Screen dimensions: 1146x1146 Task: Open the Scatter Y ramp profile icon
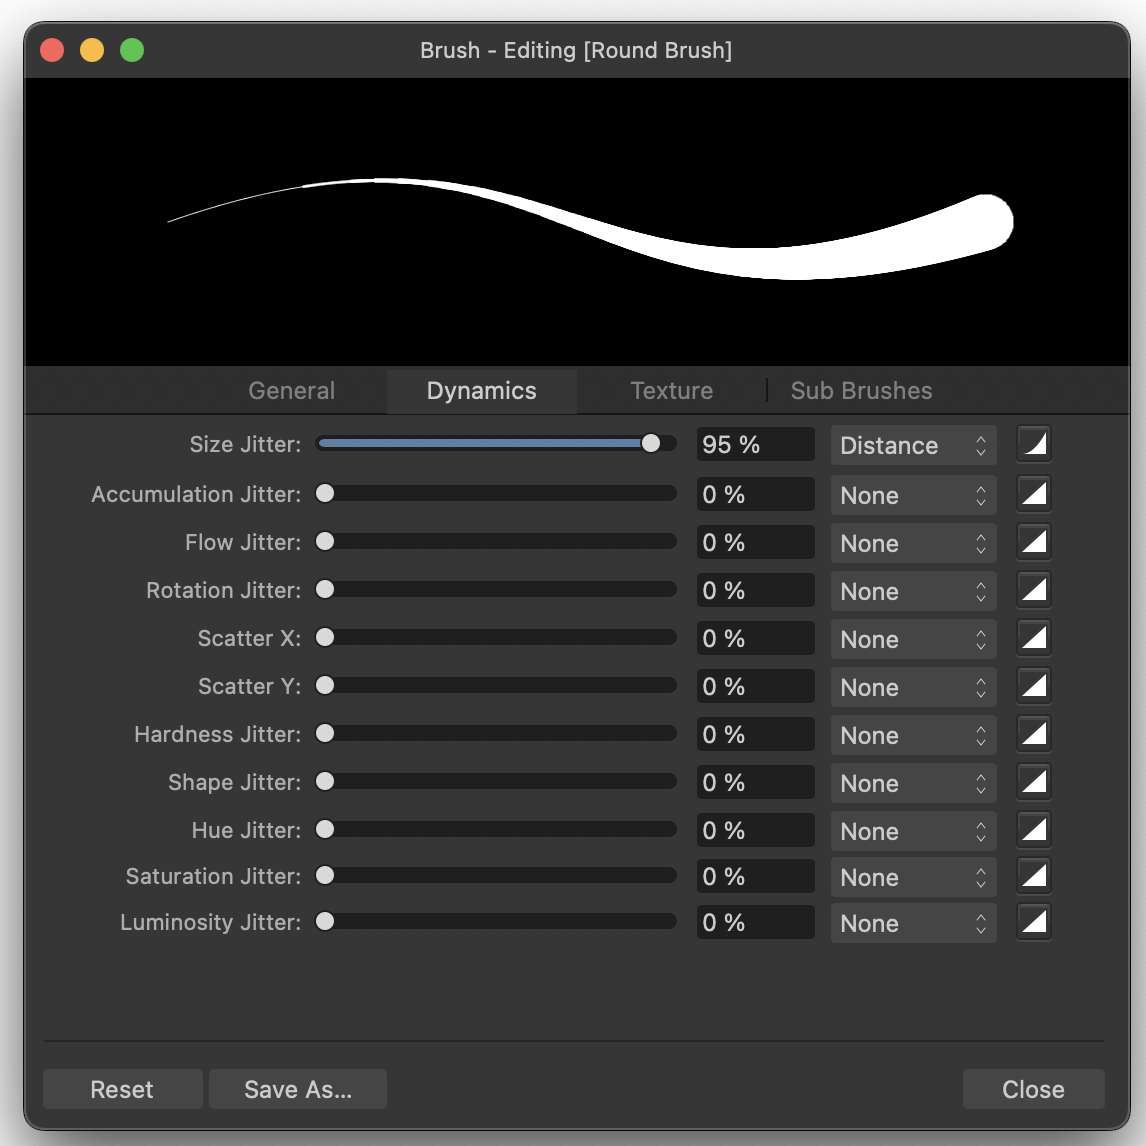(1033, 686)
